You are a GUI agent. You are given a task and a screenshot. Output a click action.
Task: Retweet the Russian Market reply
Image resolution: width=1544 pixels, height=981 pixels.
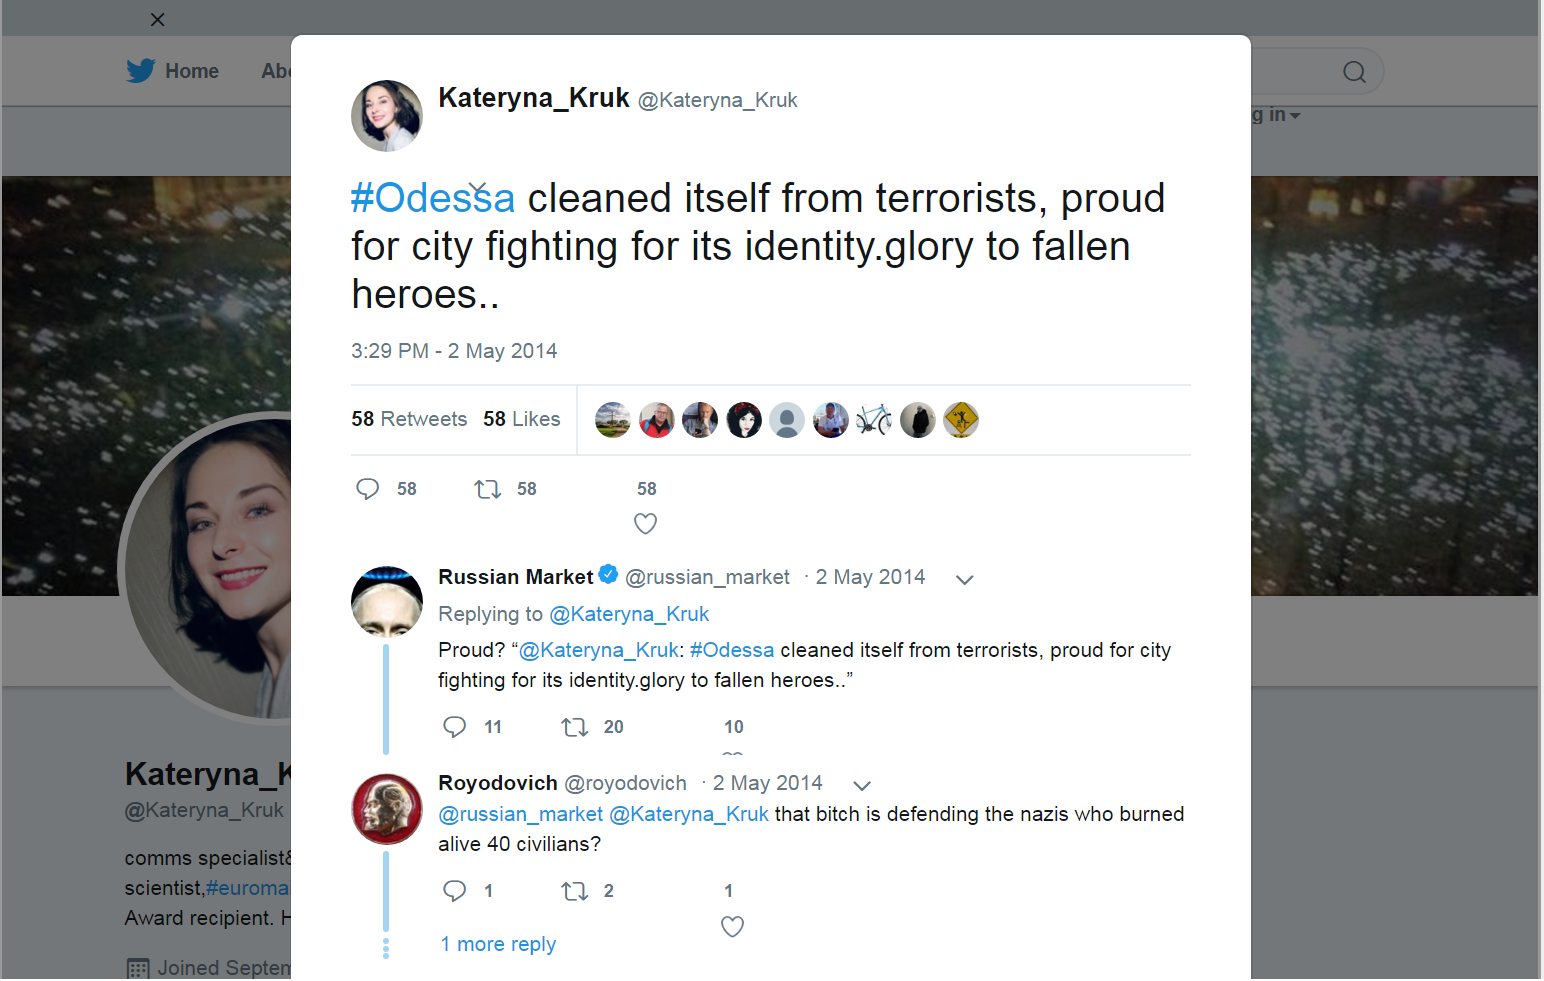pos(575,727)
